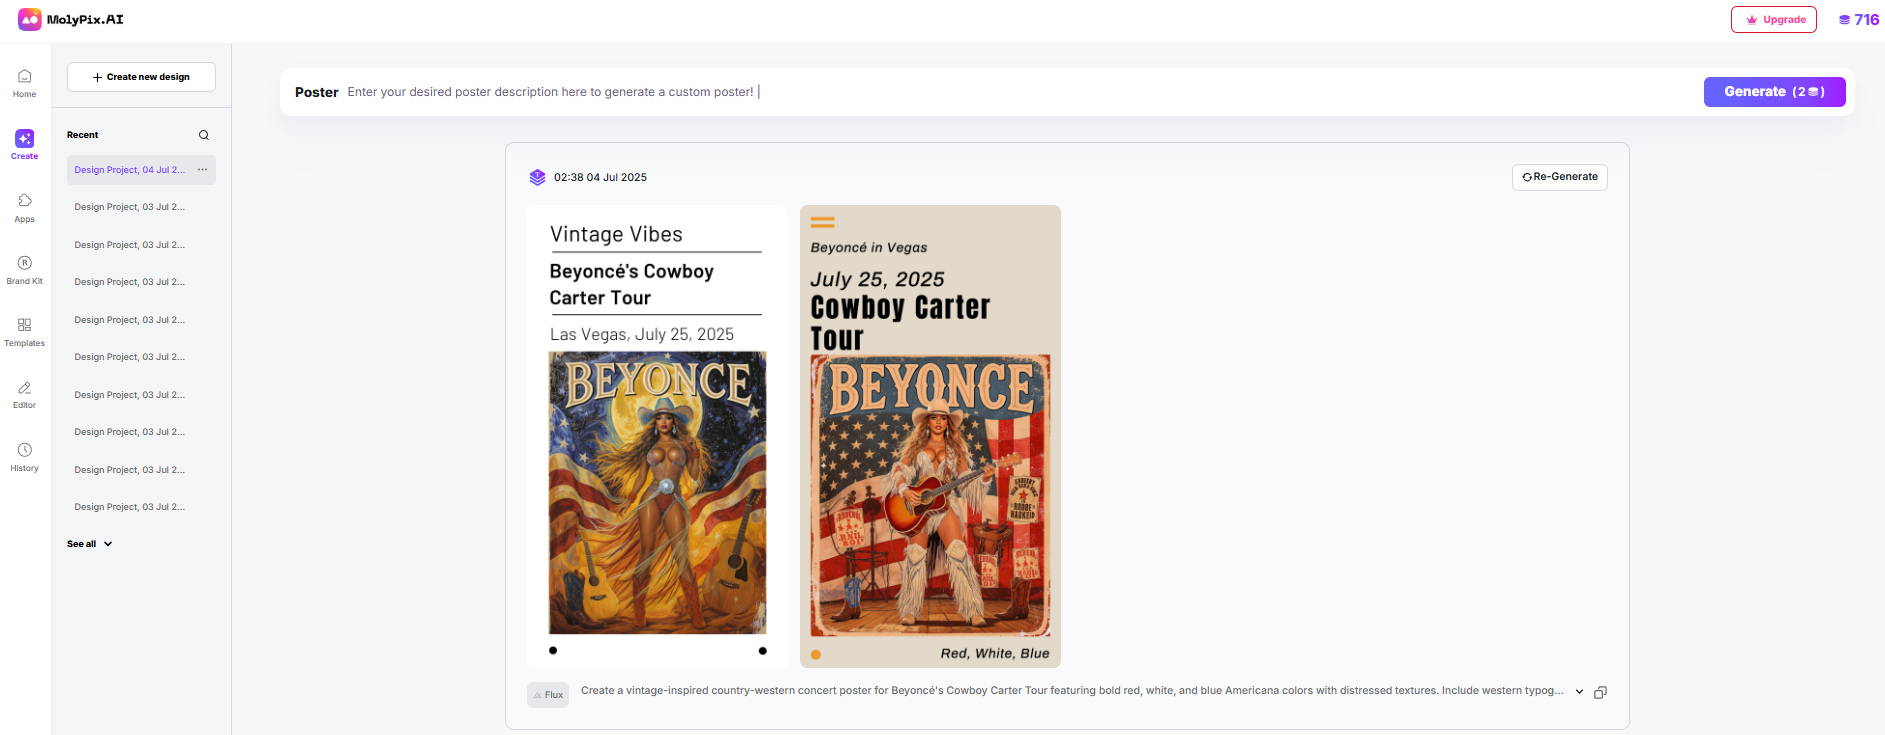Click the '02:38 04 Jul 2025' timestamp

[600, 177]
